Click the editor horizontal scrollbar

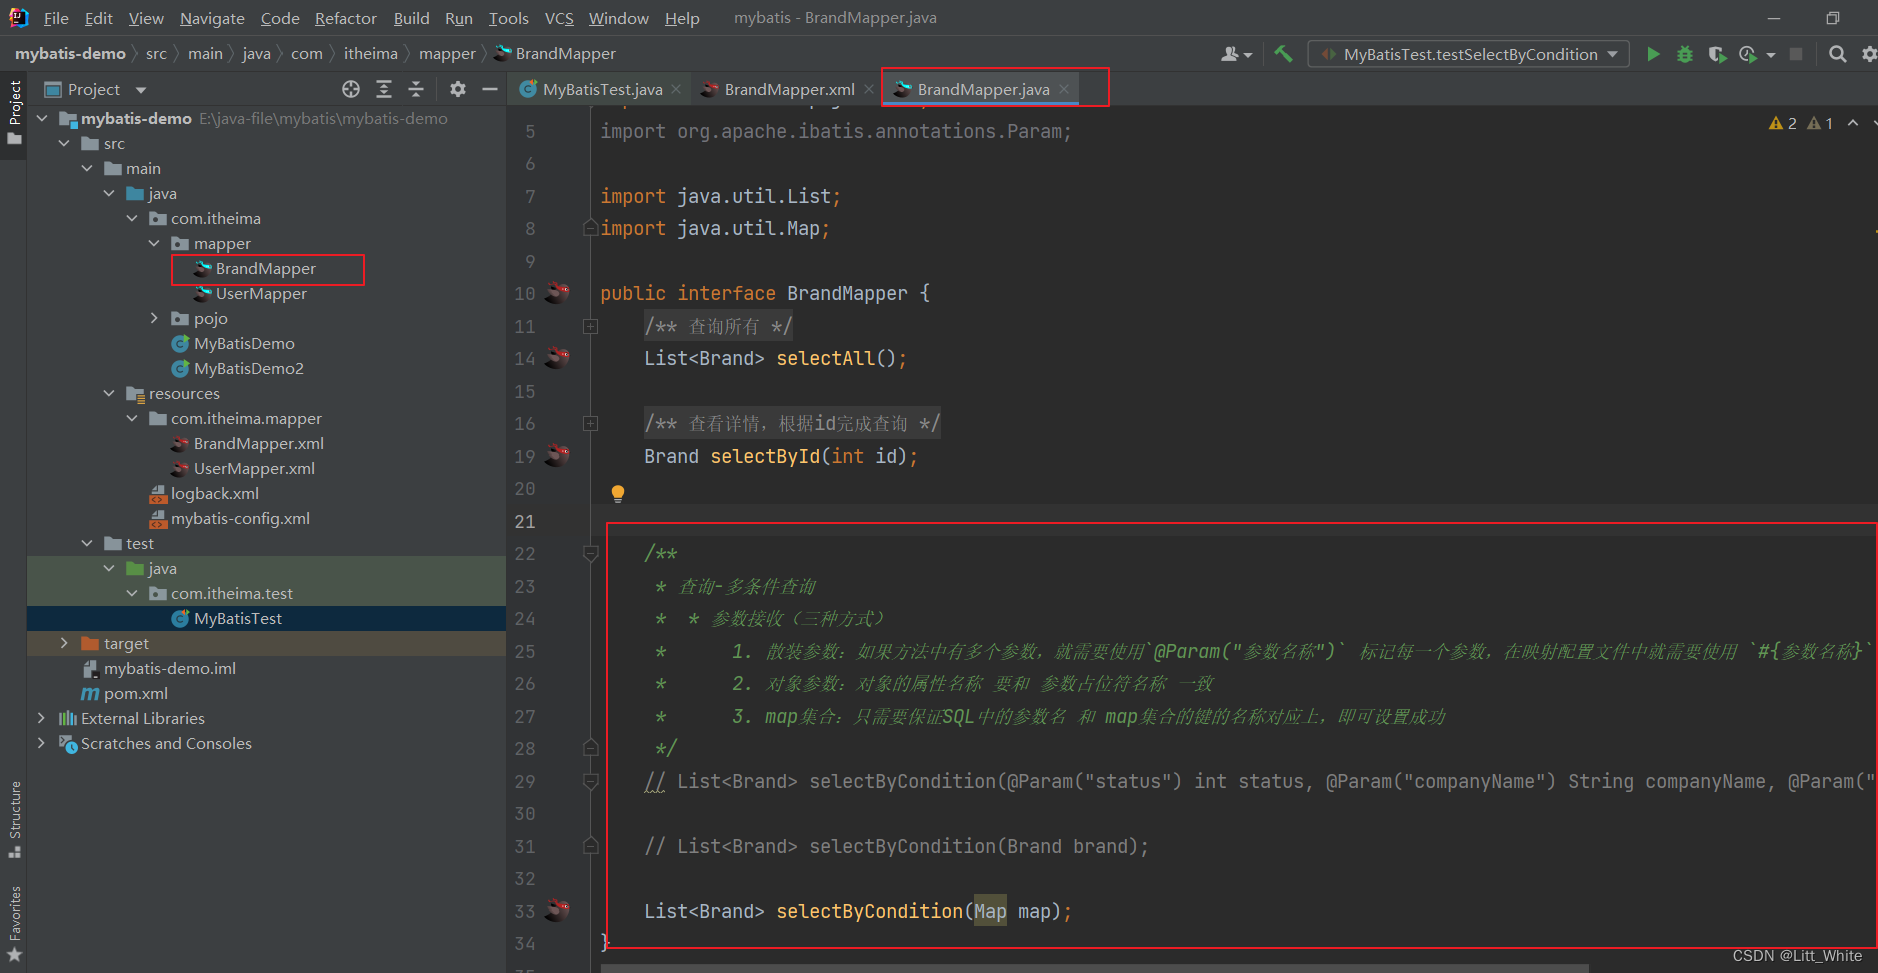(x=1095, y=968)
